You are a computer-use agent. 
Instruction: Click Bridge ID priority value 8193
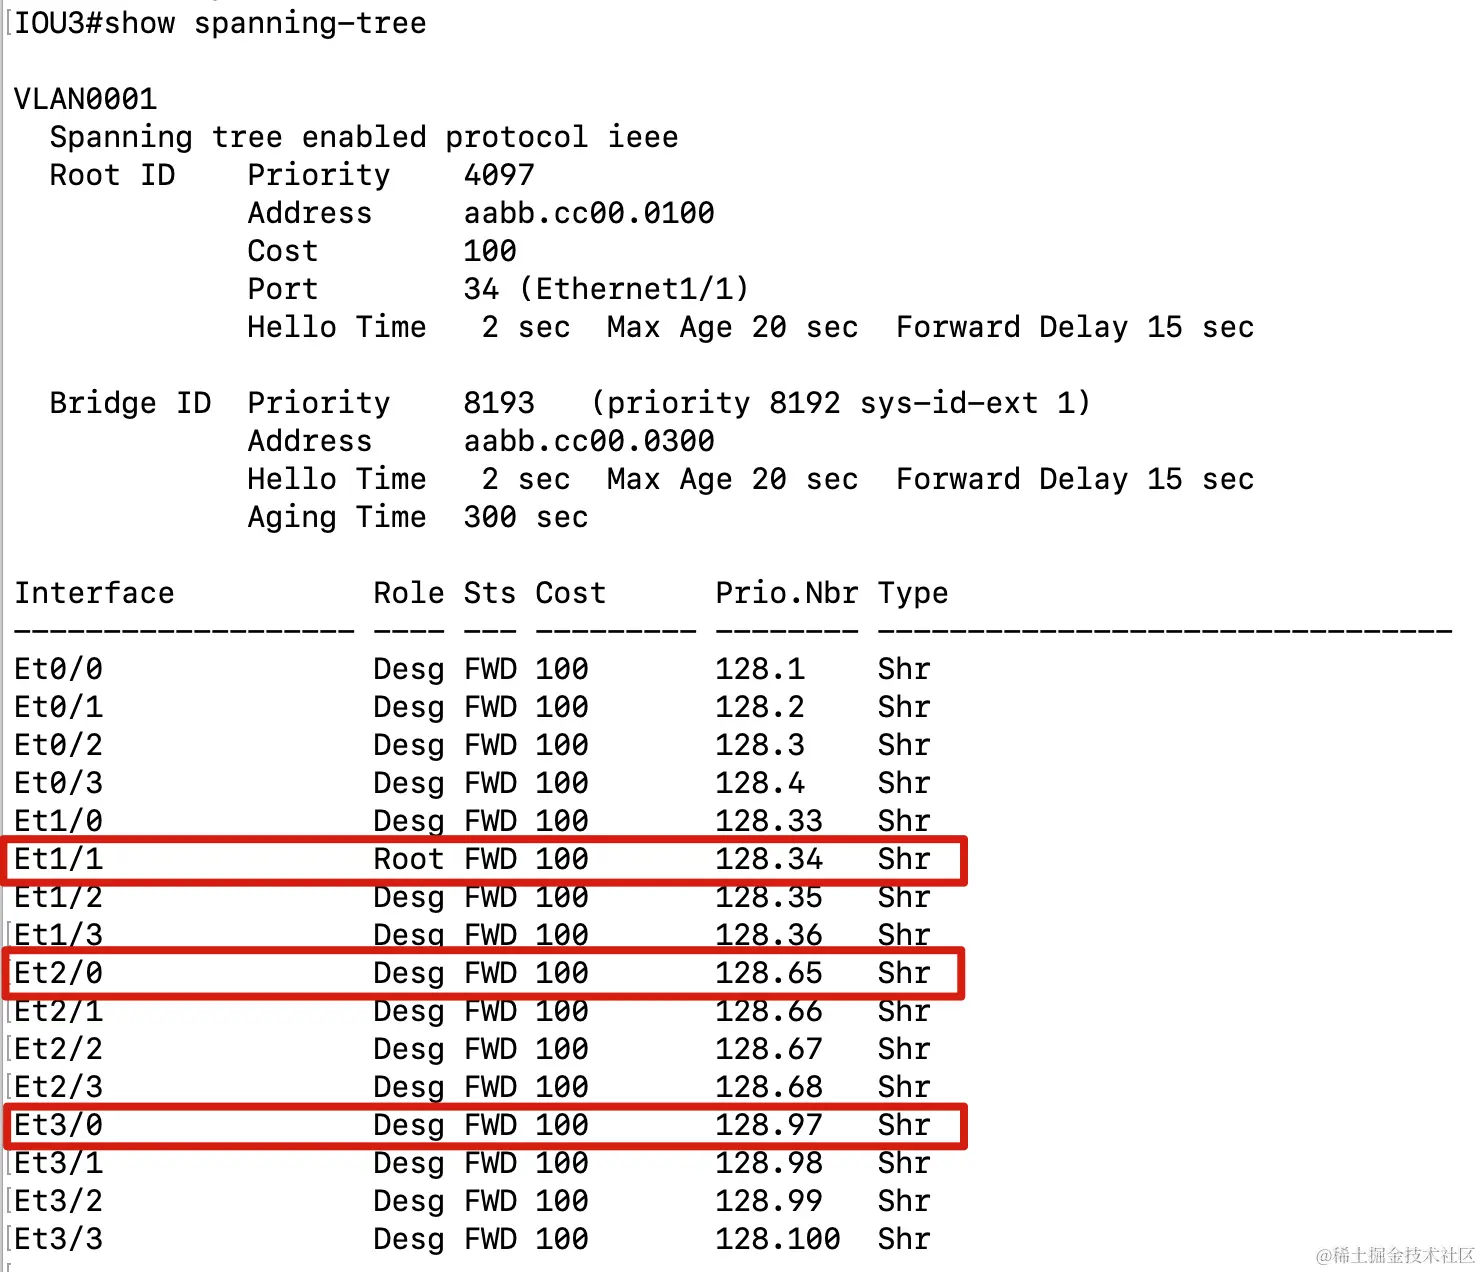[x=499, y=403]
